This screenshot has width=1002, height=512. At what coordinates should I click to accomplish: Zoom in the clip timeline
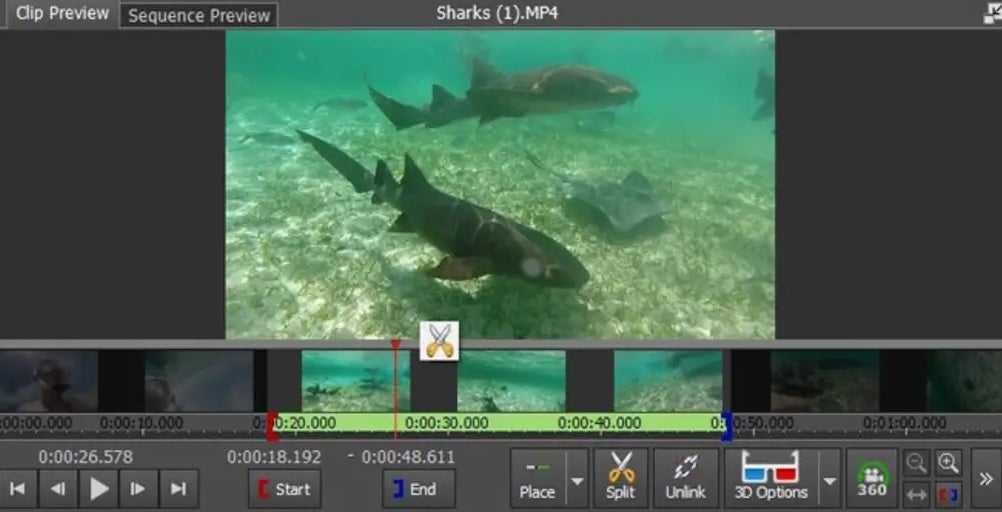click(948, 462)
